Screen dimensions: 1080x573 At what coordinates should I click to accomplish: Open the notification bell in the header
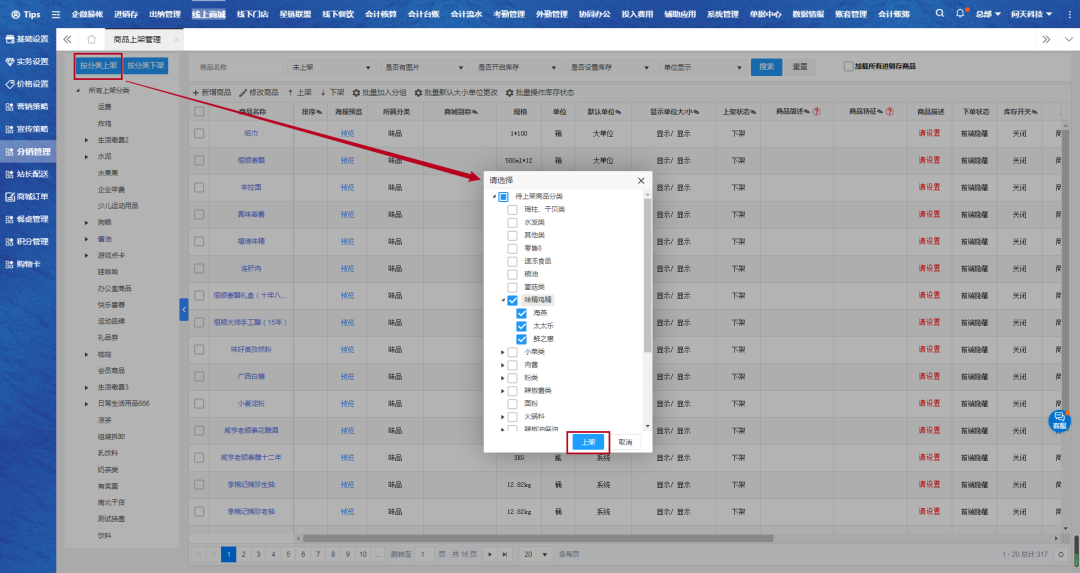click(x=960, y=14)
